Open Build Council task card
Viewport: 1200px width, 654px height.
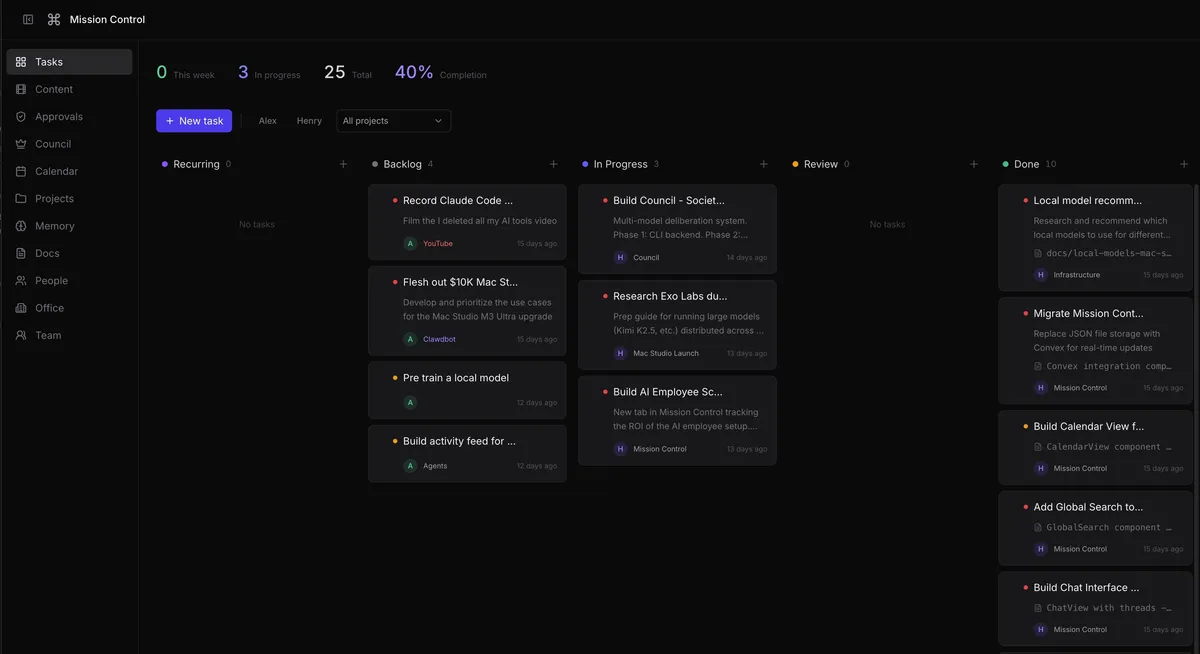click(677, 228)
